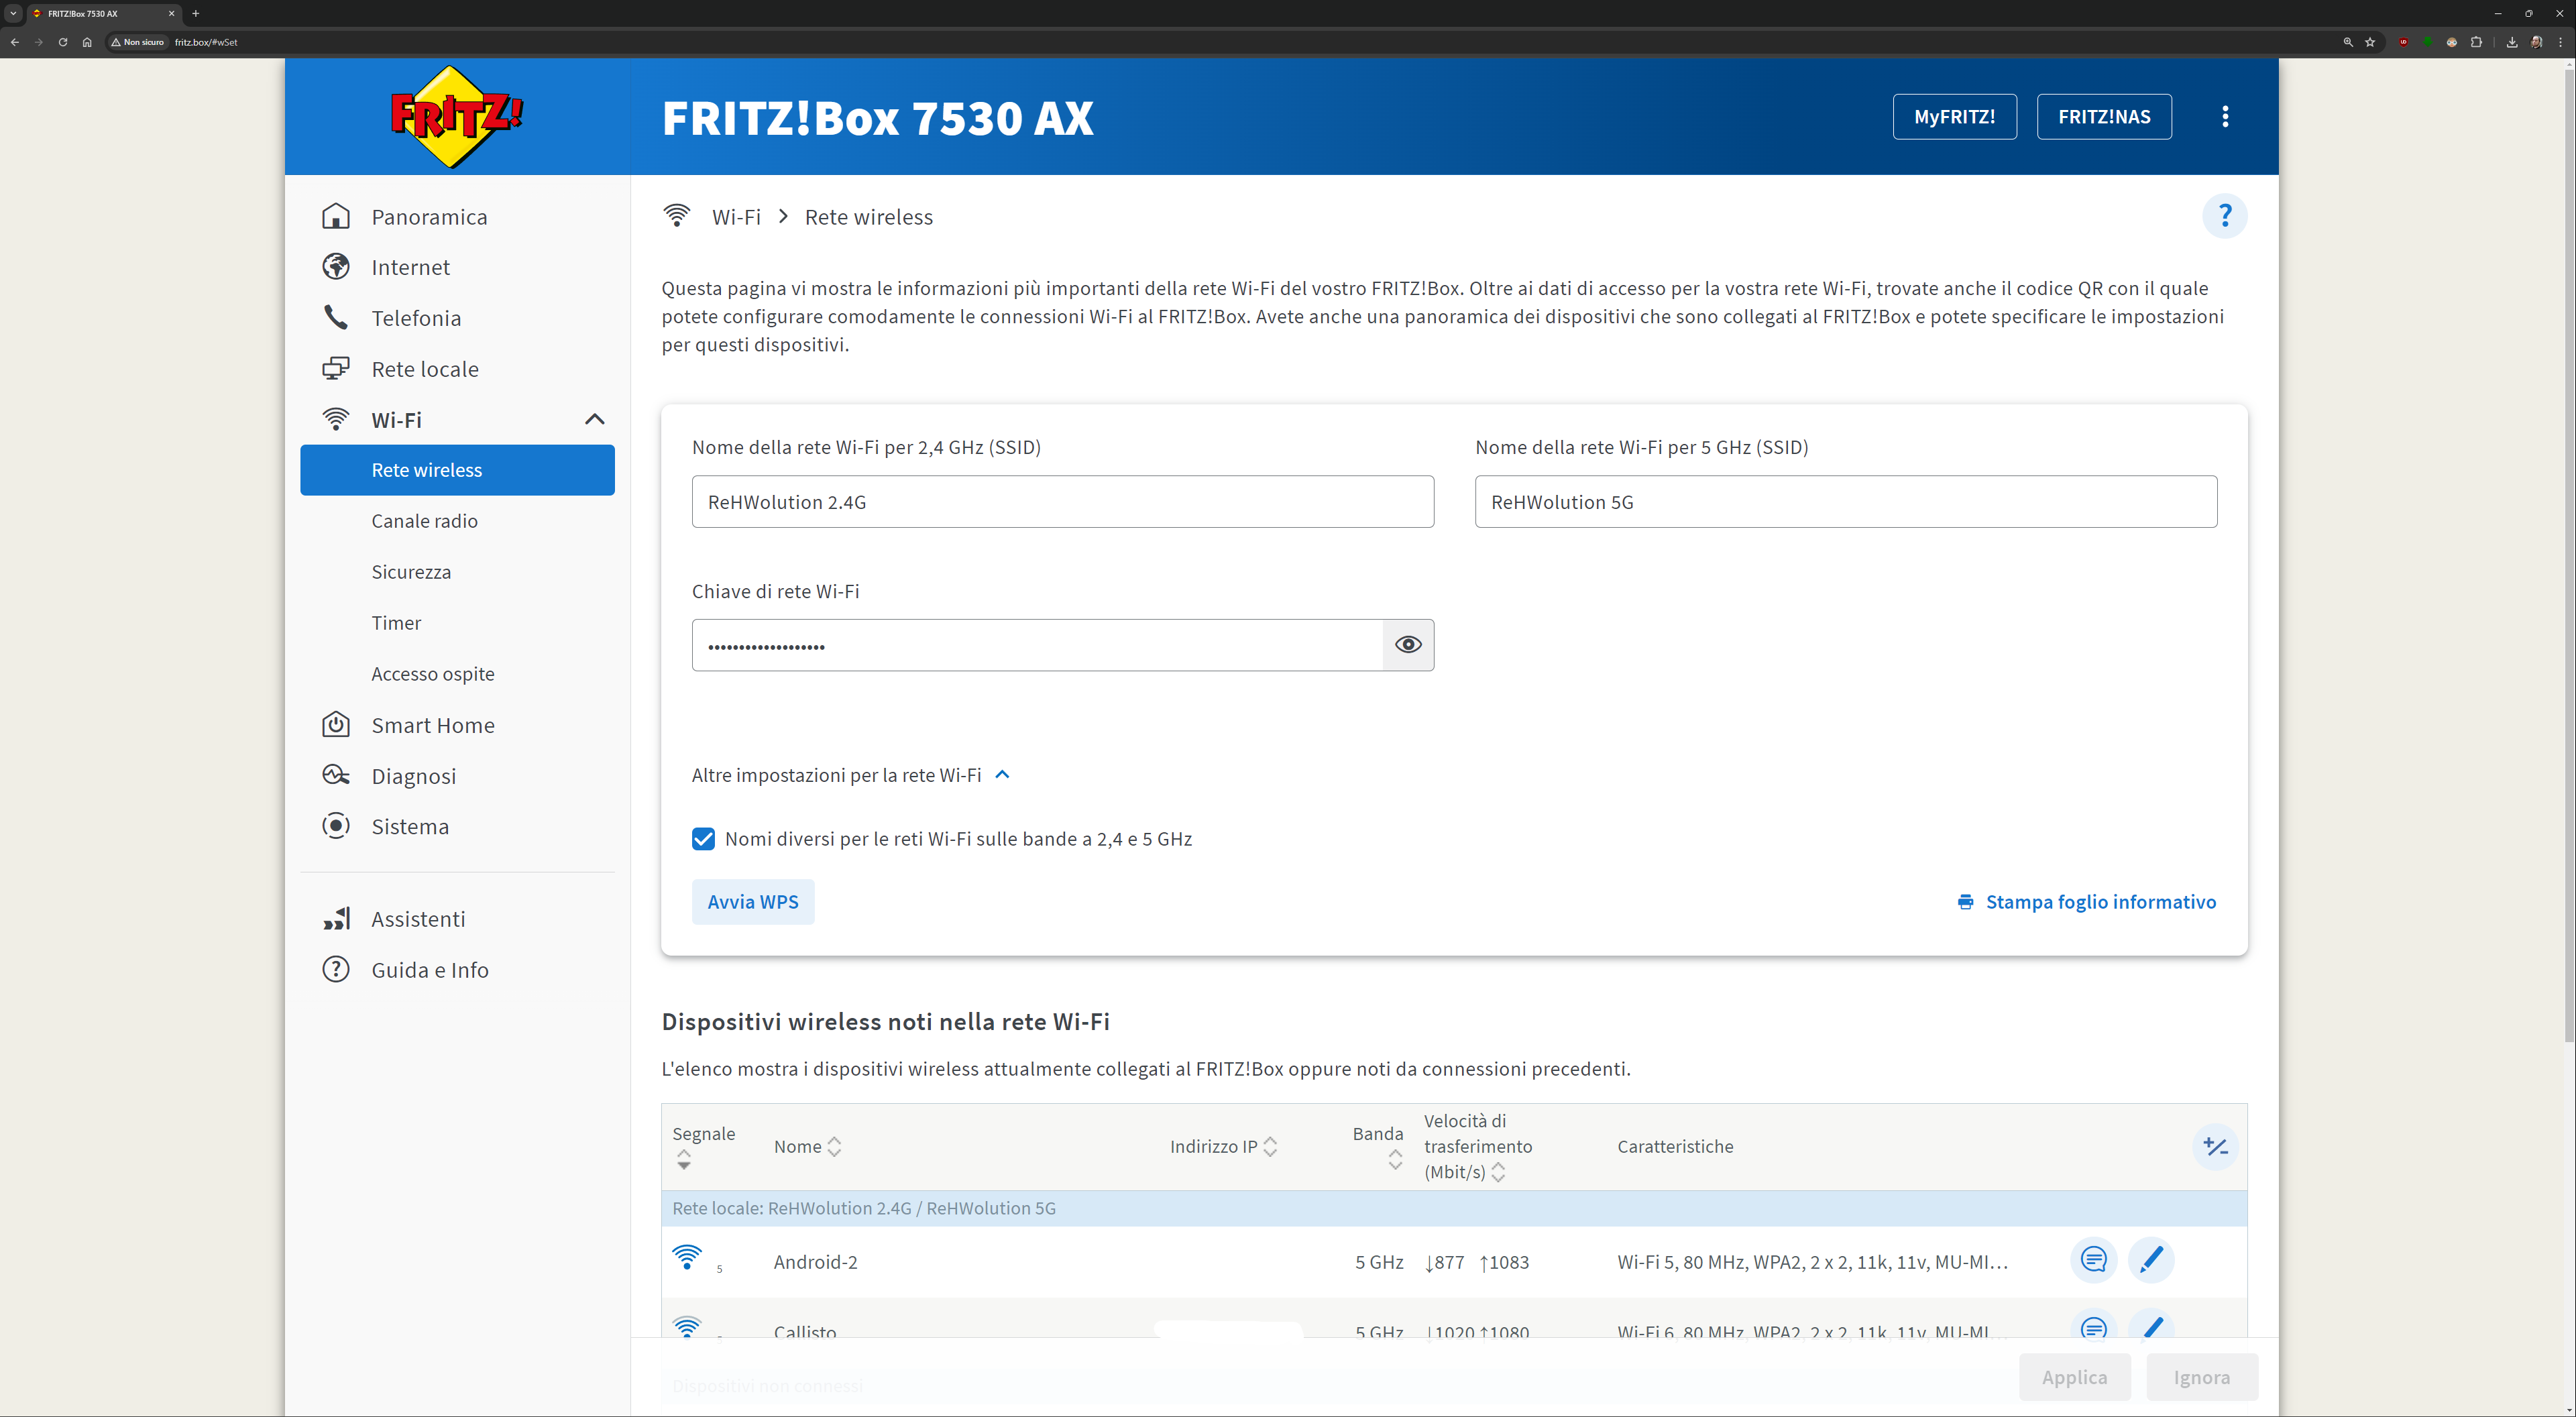Screen dimensions: 2576x1417
Task: Collapse 'Altre impostazioni per la rete Wi-Fi'
Action: click(1003, 775)
